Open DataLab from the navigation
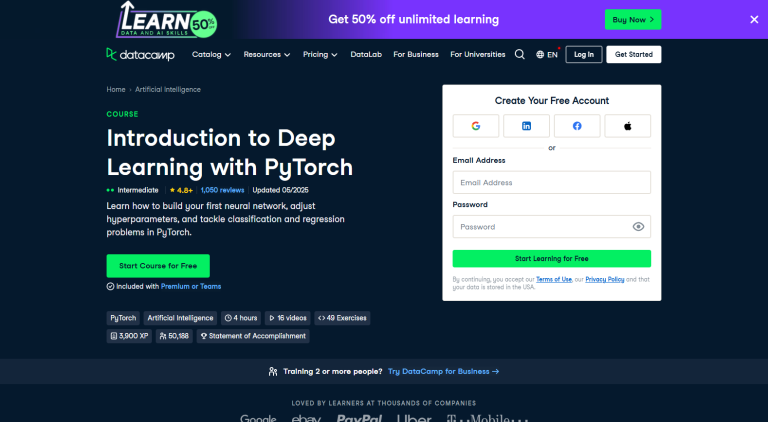This screenshot has height=422, width=768. click(366, 54)
